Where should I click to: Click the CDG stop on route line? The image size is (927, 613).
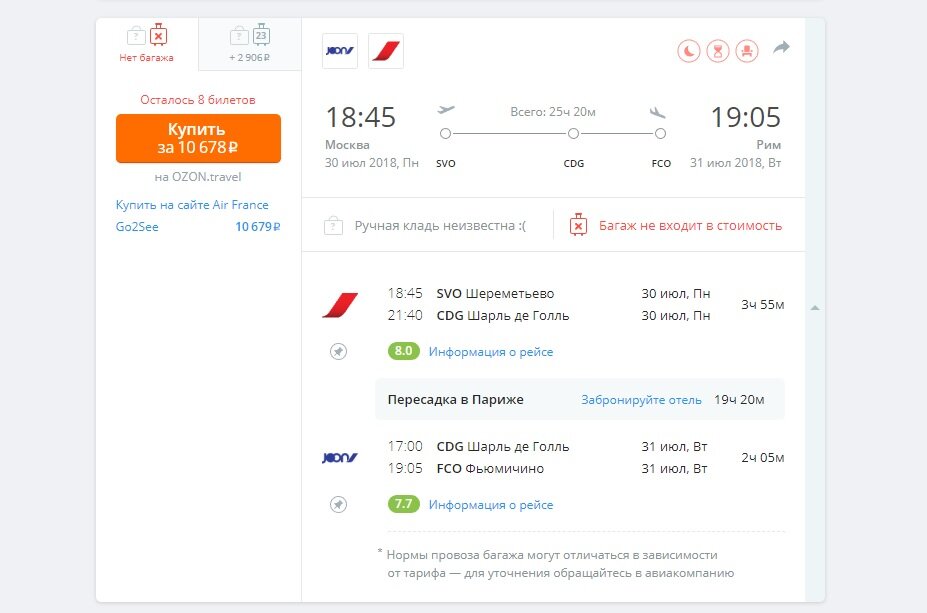click(573, 134)
